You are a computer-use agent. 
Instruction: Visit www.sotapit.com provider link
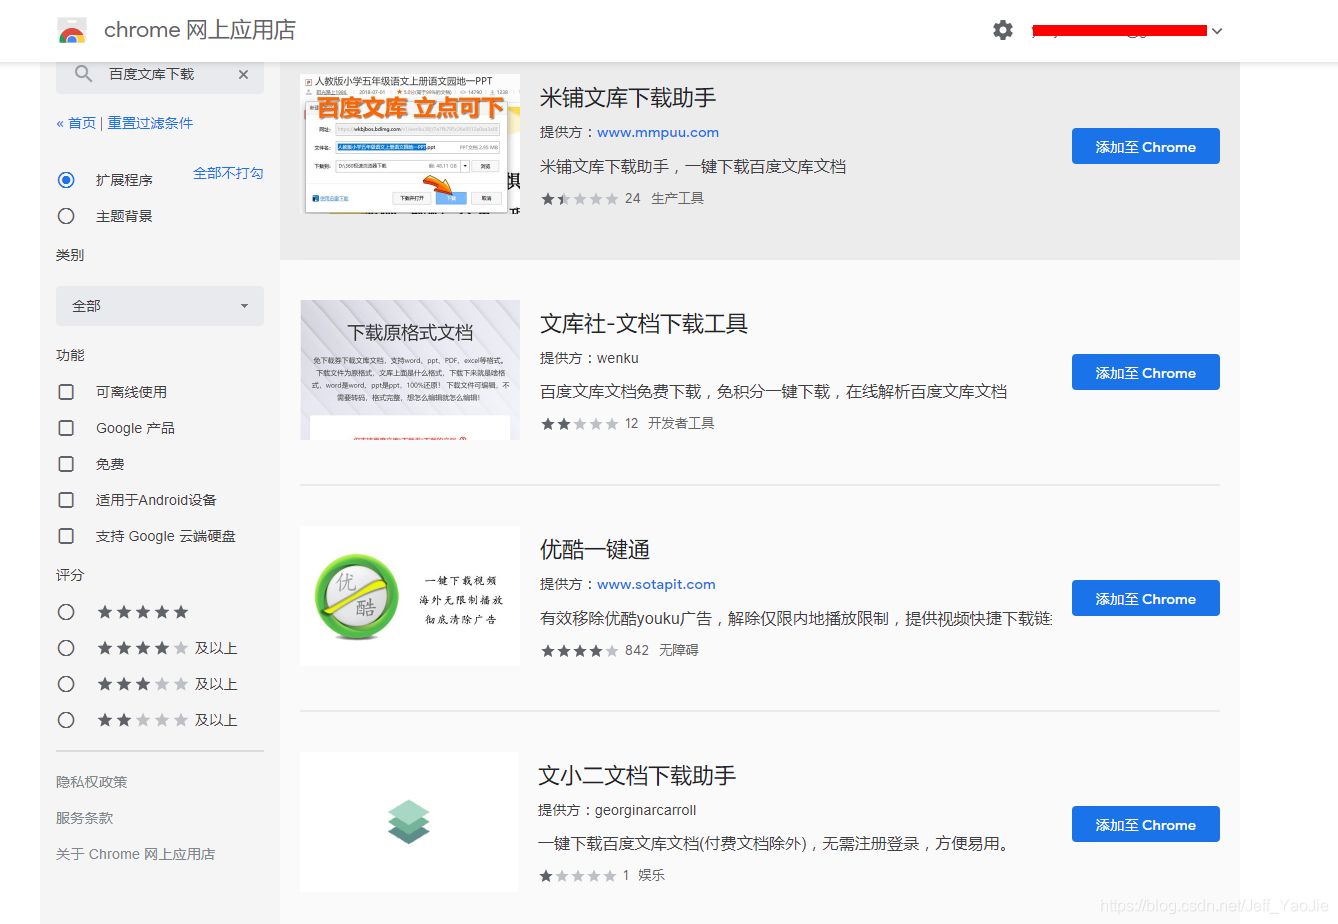[656, 584]
